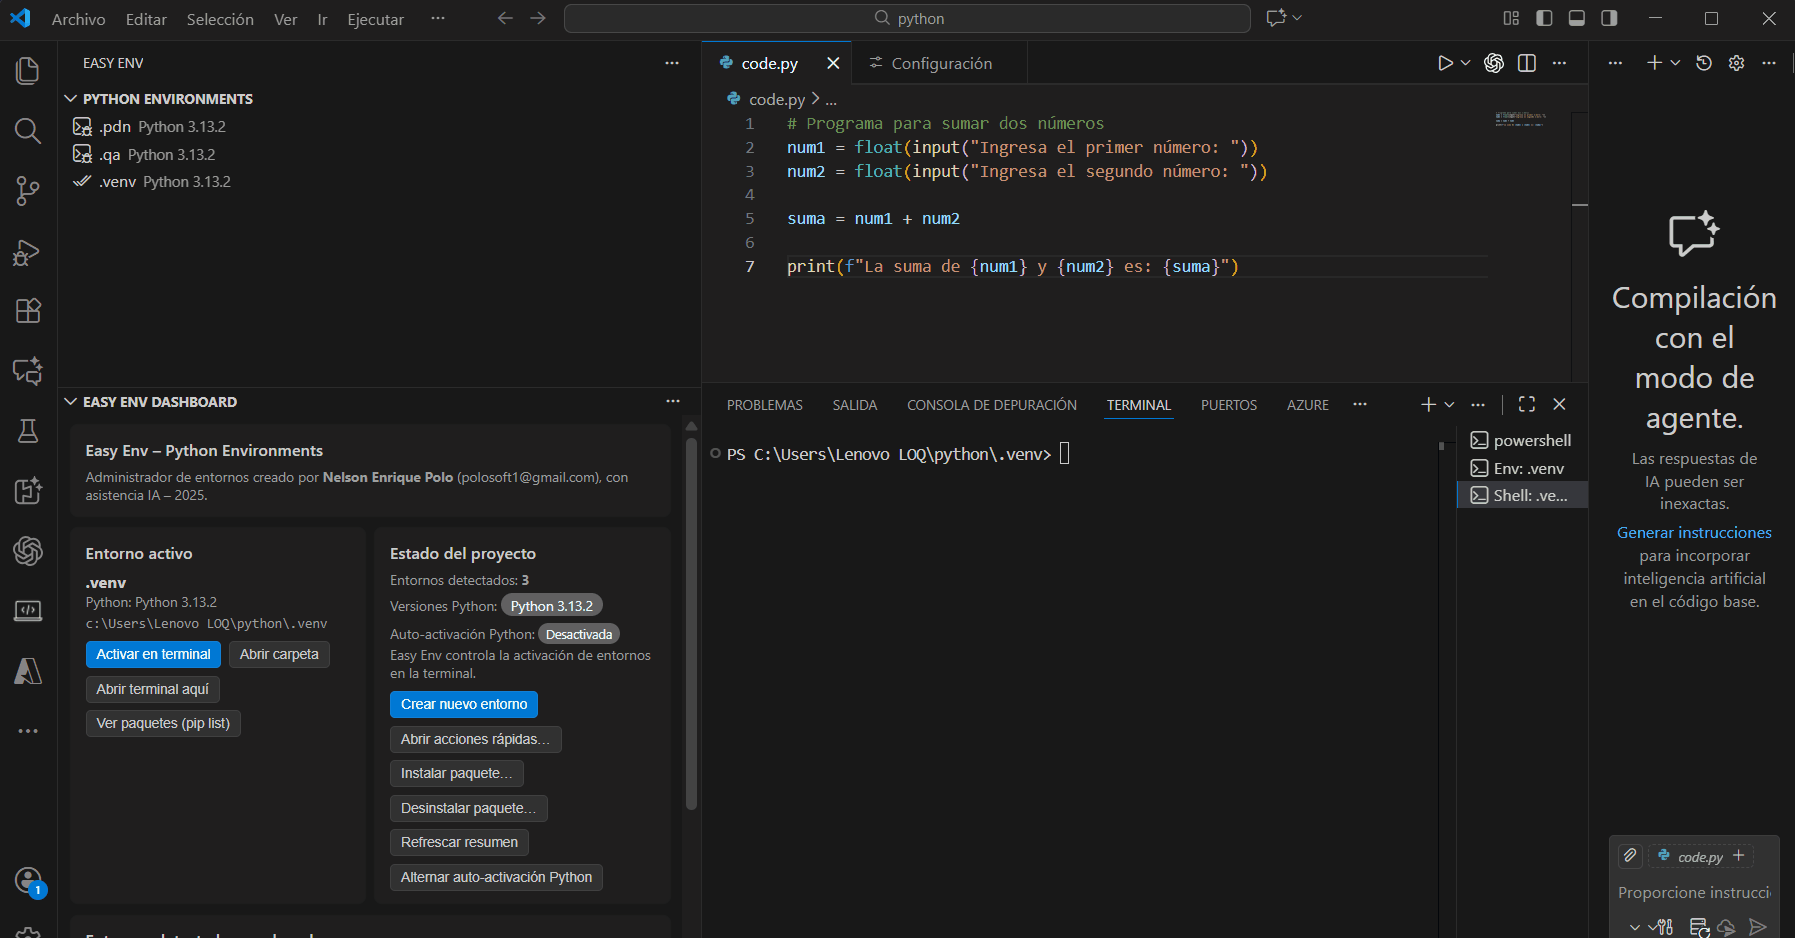1795x938 pixels.
Task: Open the new chat dropdown arrow
Action: tap(1676, 63)
